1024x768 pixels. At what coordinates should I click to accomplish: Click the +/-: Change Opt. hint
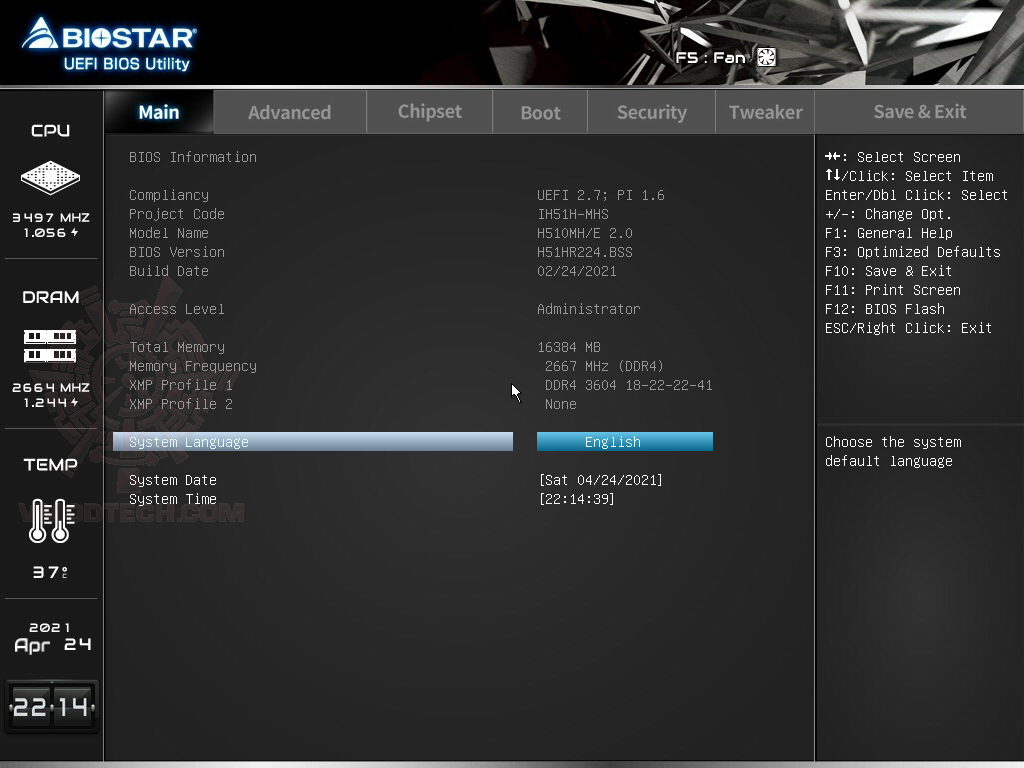pos(888,214)
